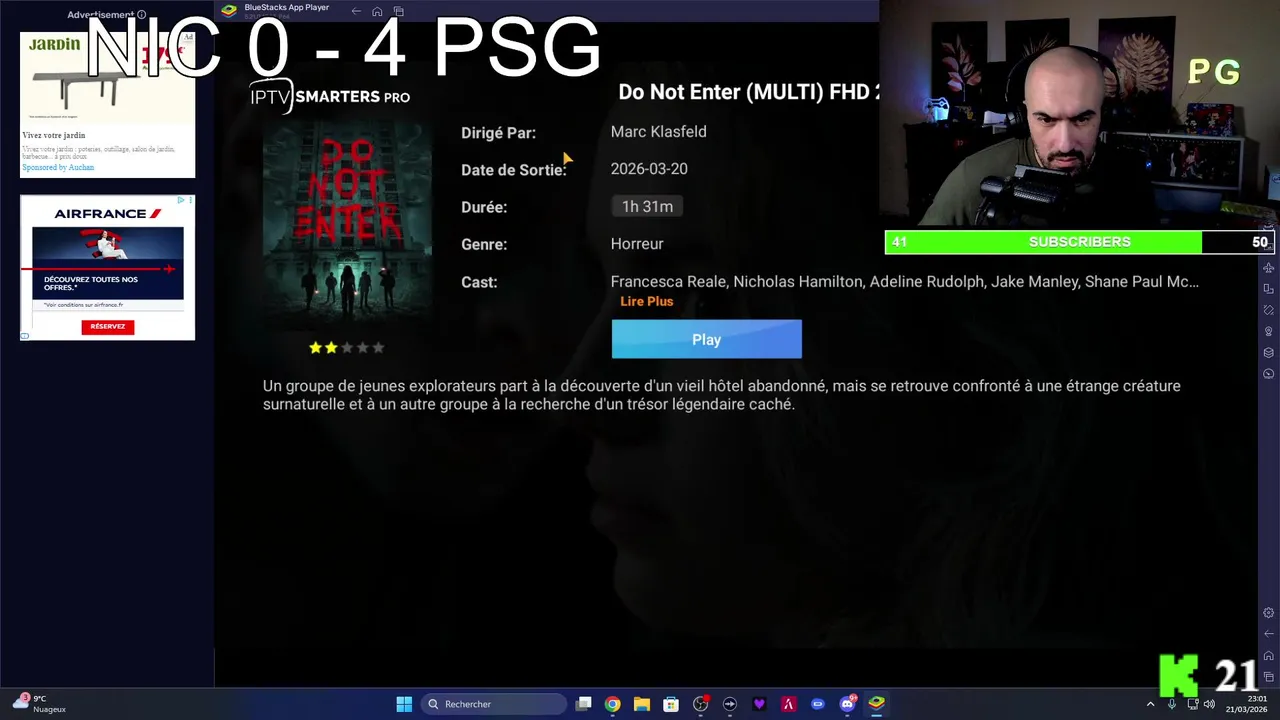Open Discord from the taskbar
The height and width of the screenshot is (720, 1280).
point(847,704)
